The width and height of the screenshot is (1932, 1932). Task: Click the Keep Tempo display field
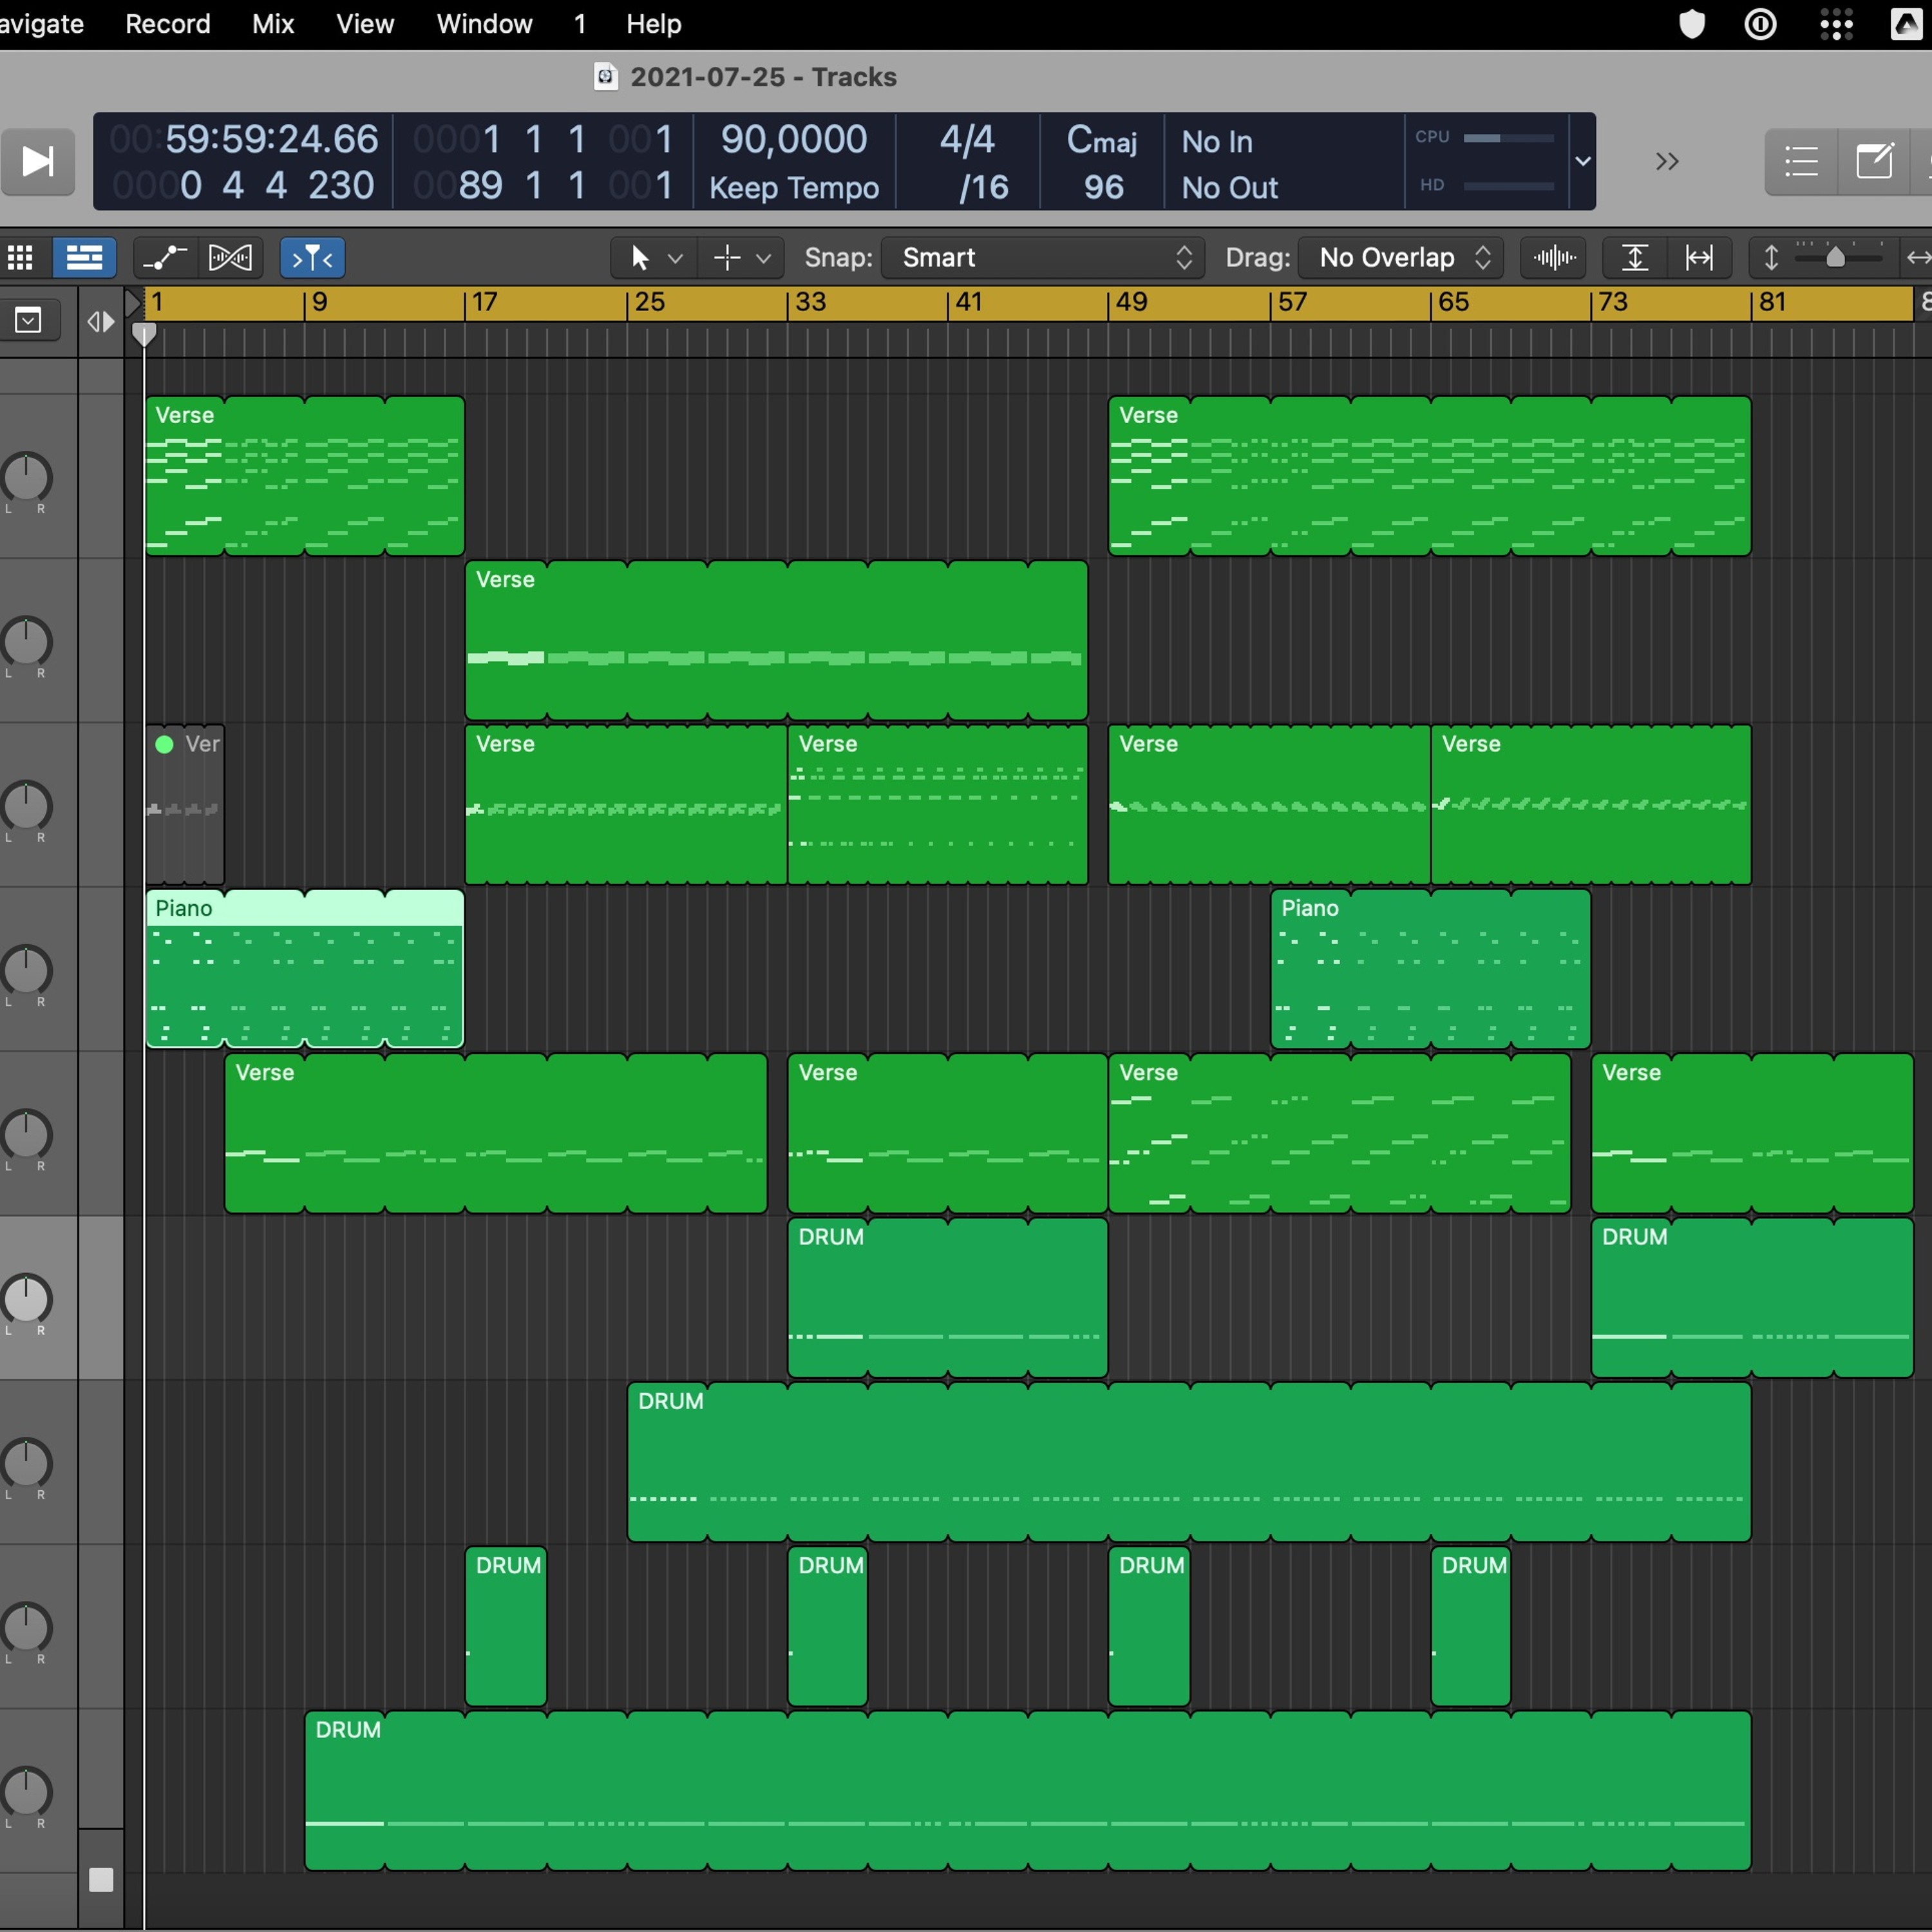[793, 187]
